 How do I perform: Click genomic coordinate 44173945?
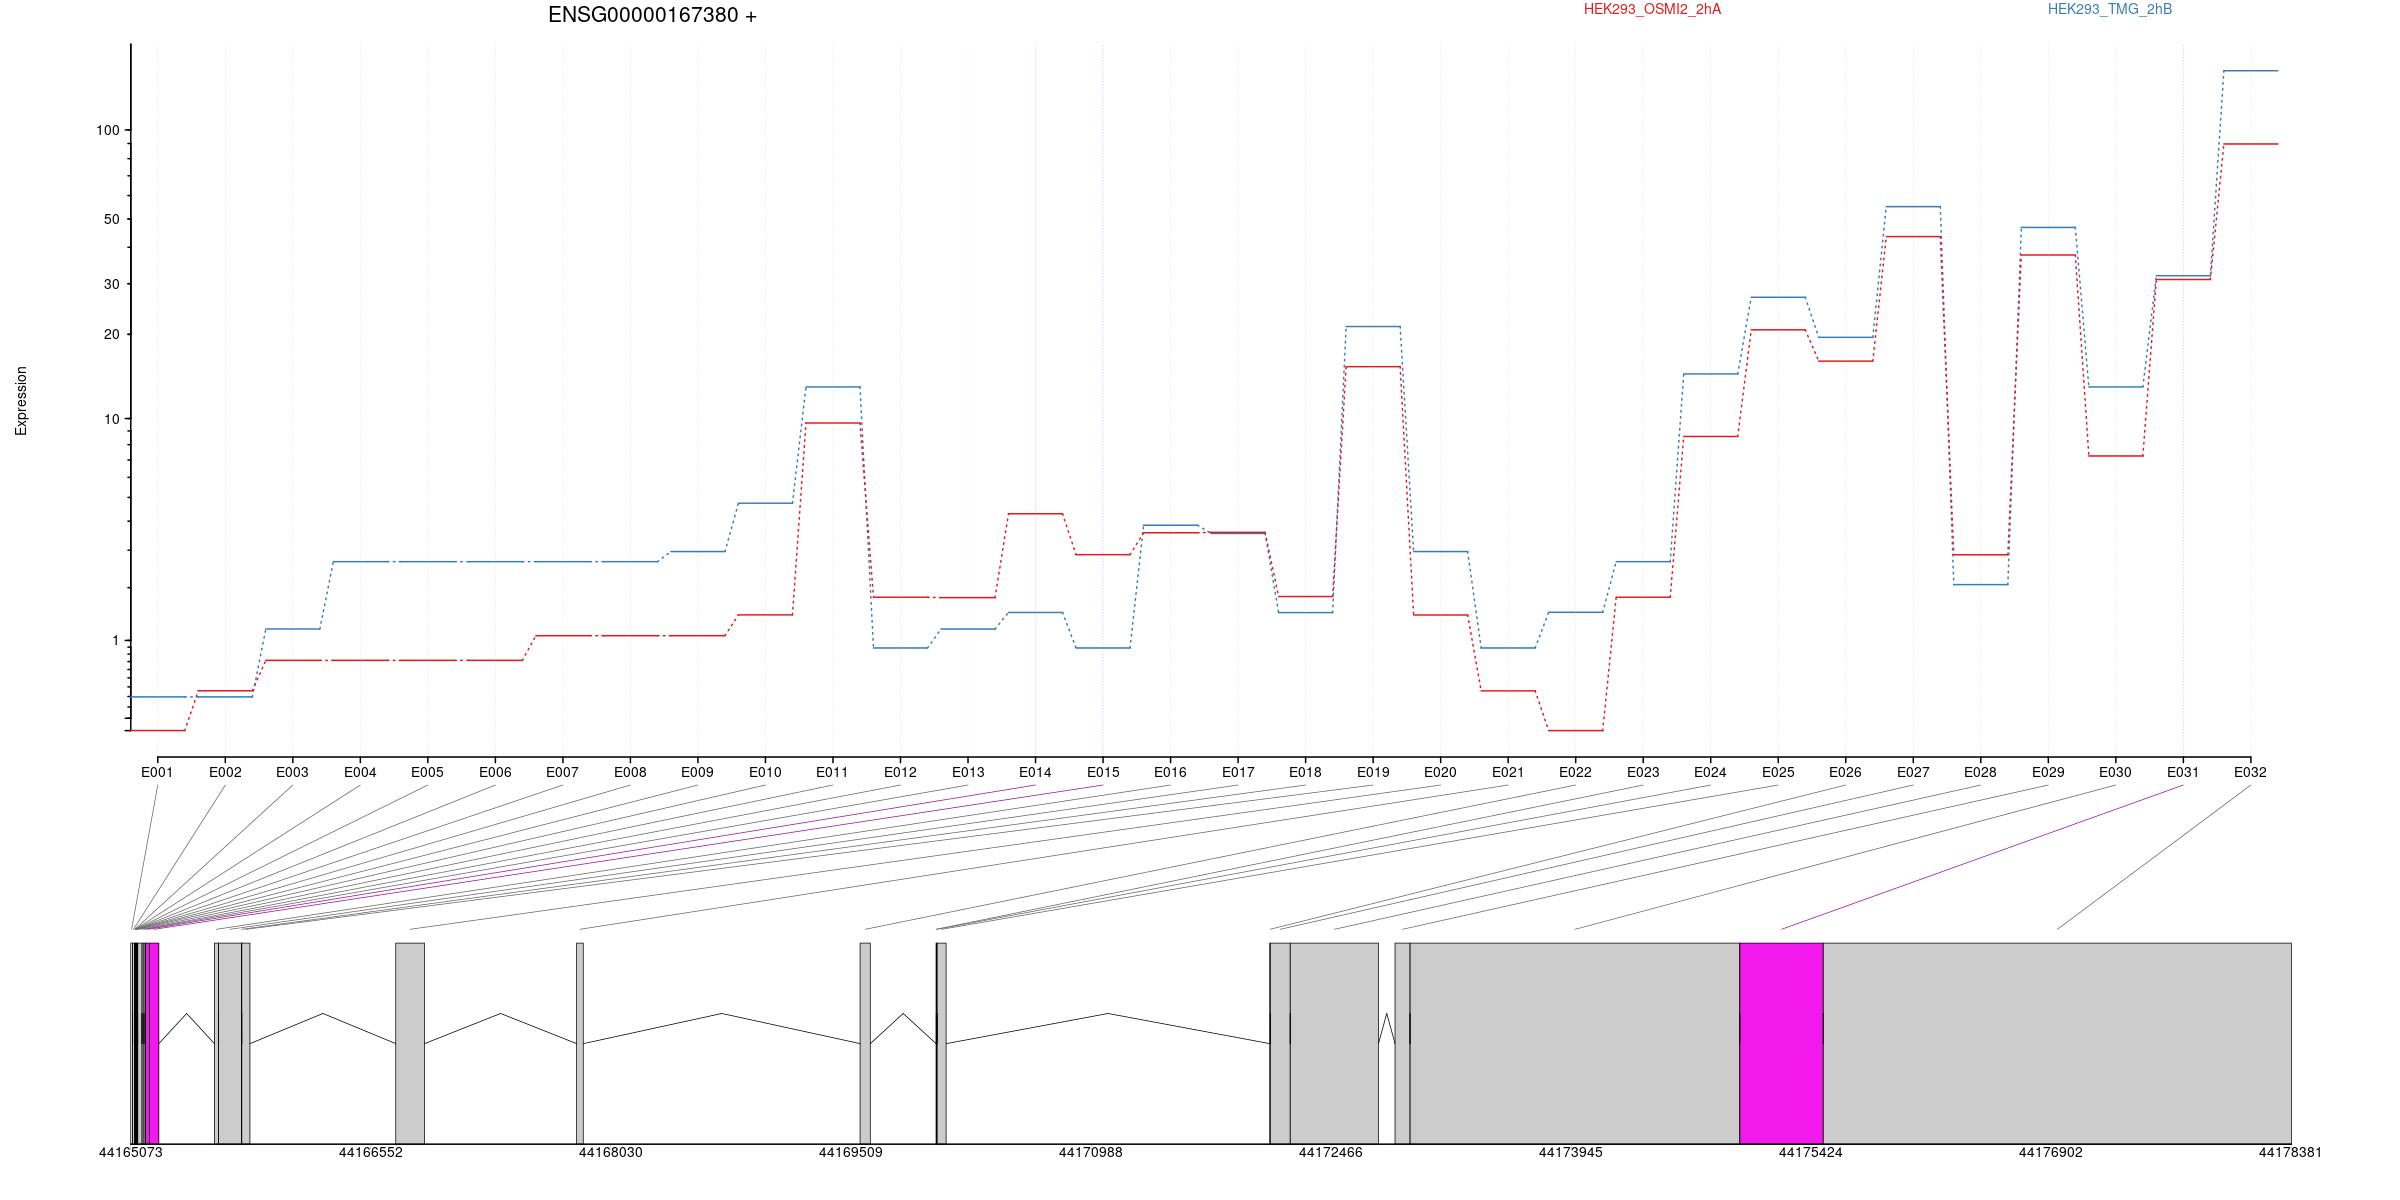pyautogui.click(x=1571, y=1152)
